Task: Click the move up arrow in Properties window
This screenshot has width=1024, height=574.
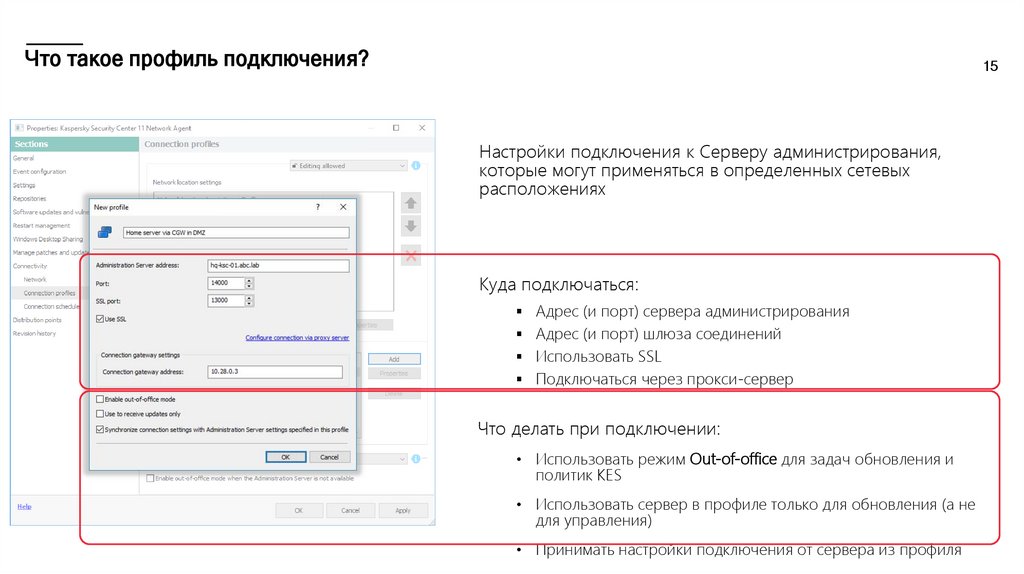Action: point(411,203)
